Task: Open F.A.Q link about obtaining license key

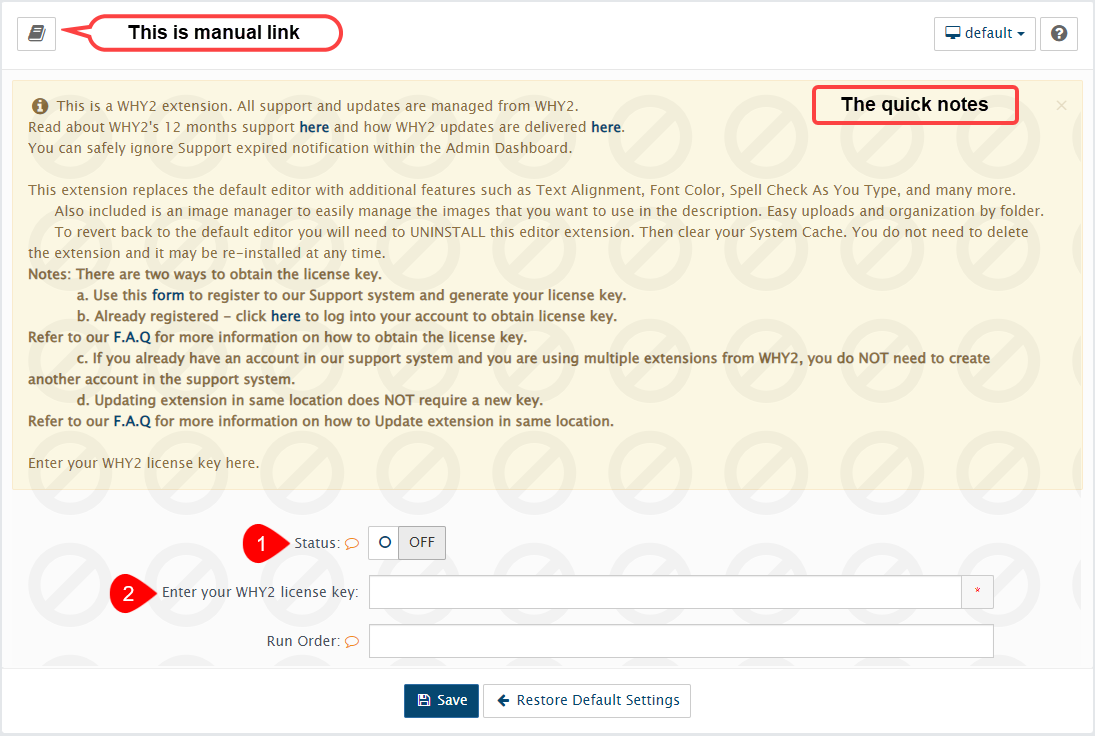Action: (132, 337)
